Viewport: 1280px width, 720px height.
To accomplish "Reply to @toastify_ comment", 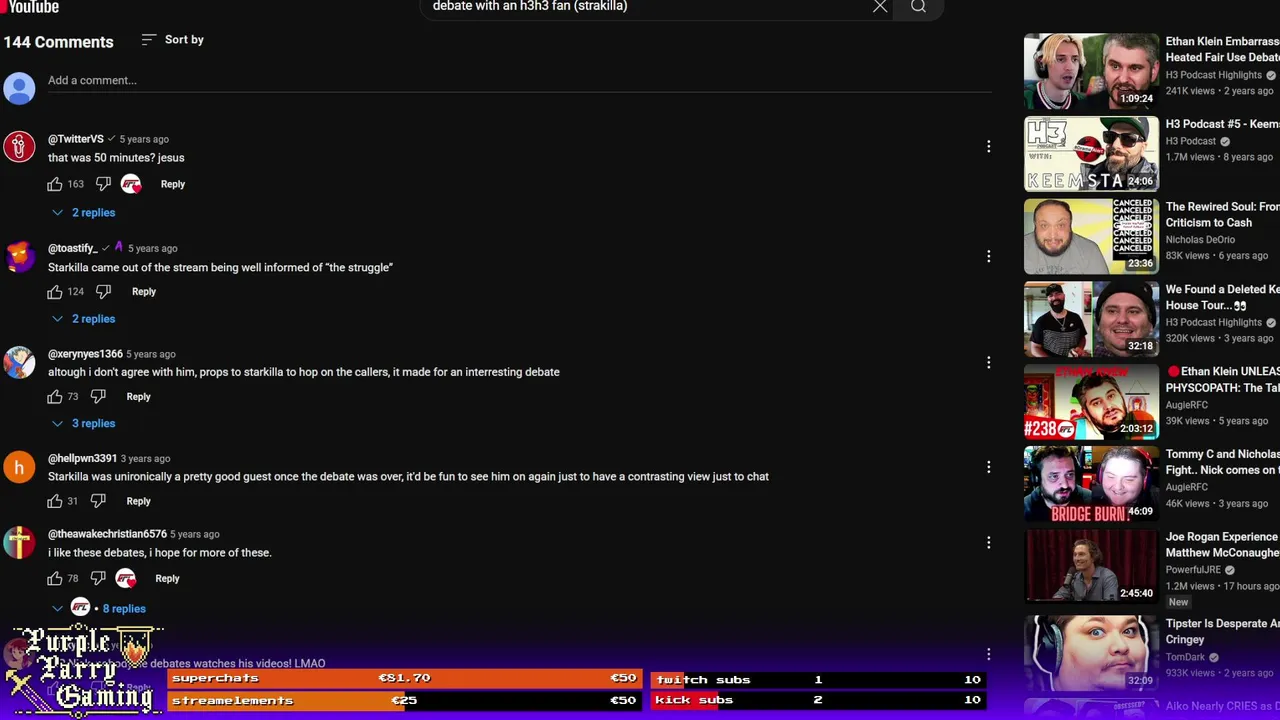I will [144, 292].
